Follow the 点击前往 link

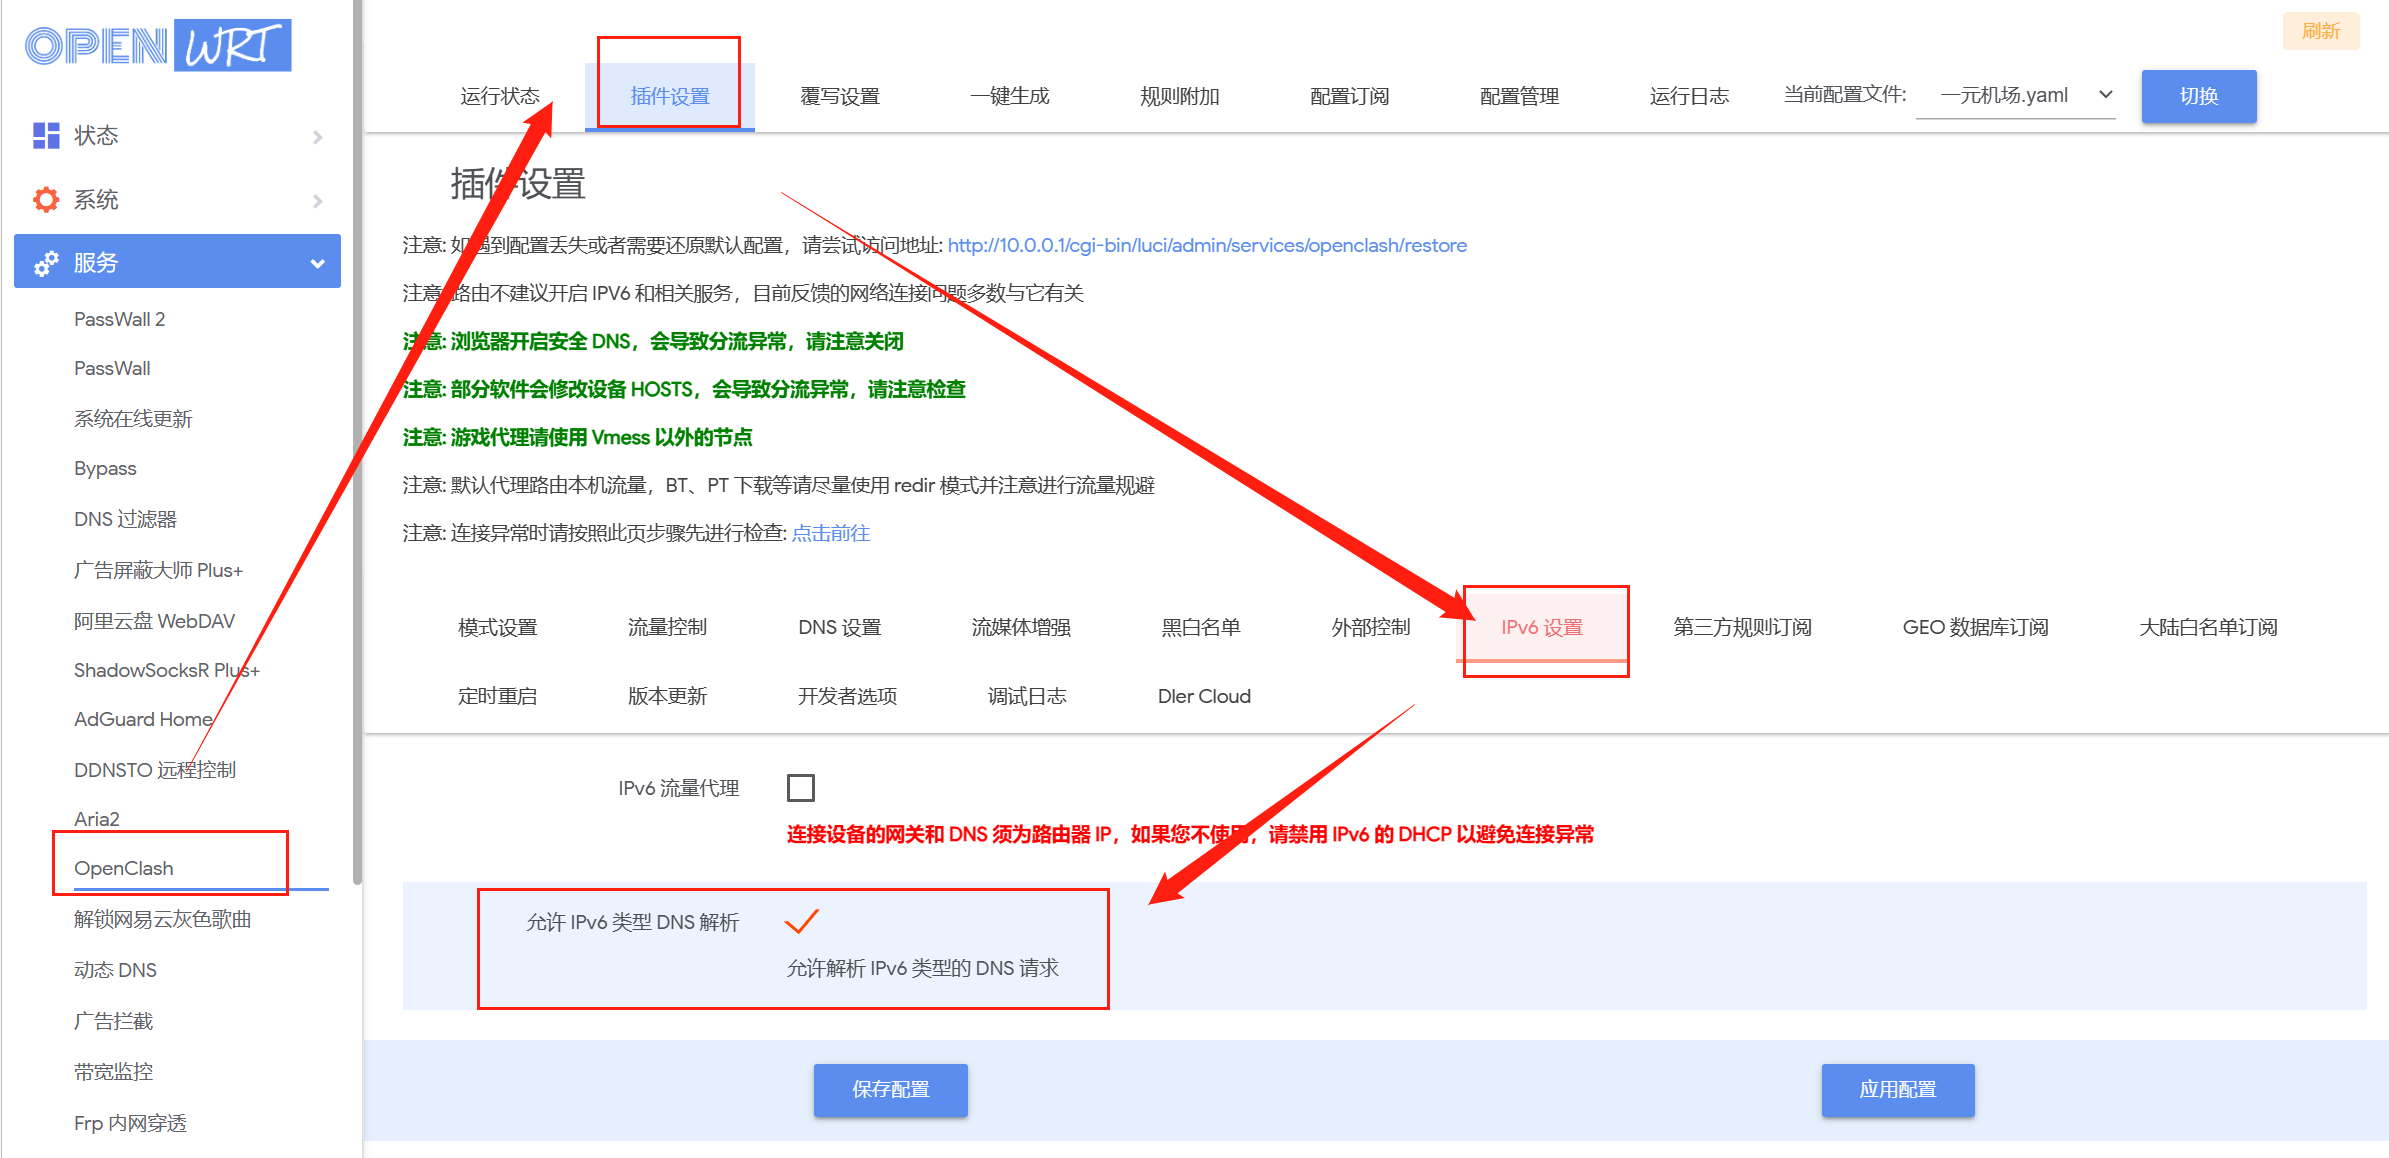pyautogui.click(x=830, y=533)
